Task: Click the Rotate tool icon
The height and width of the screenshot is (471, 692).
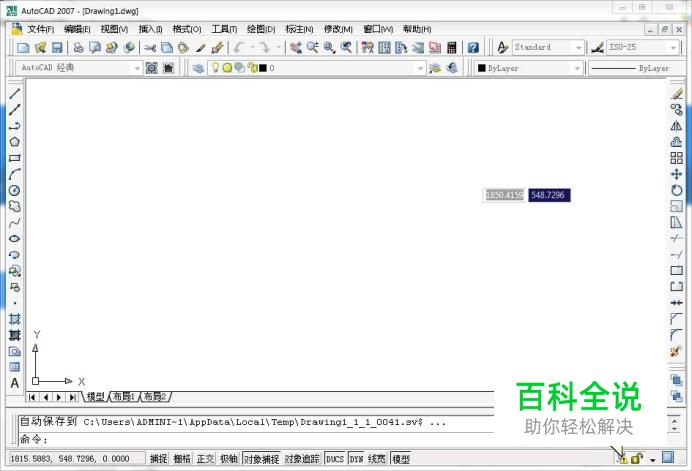Action: [x=677, y=190]
